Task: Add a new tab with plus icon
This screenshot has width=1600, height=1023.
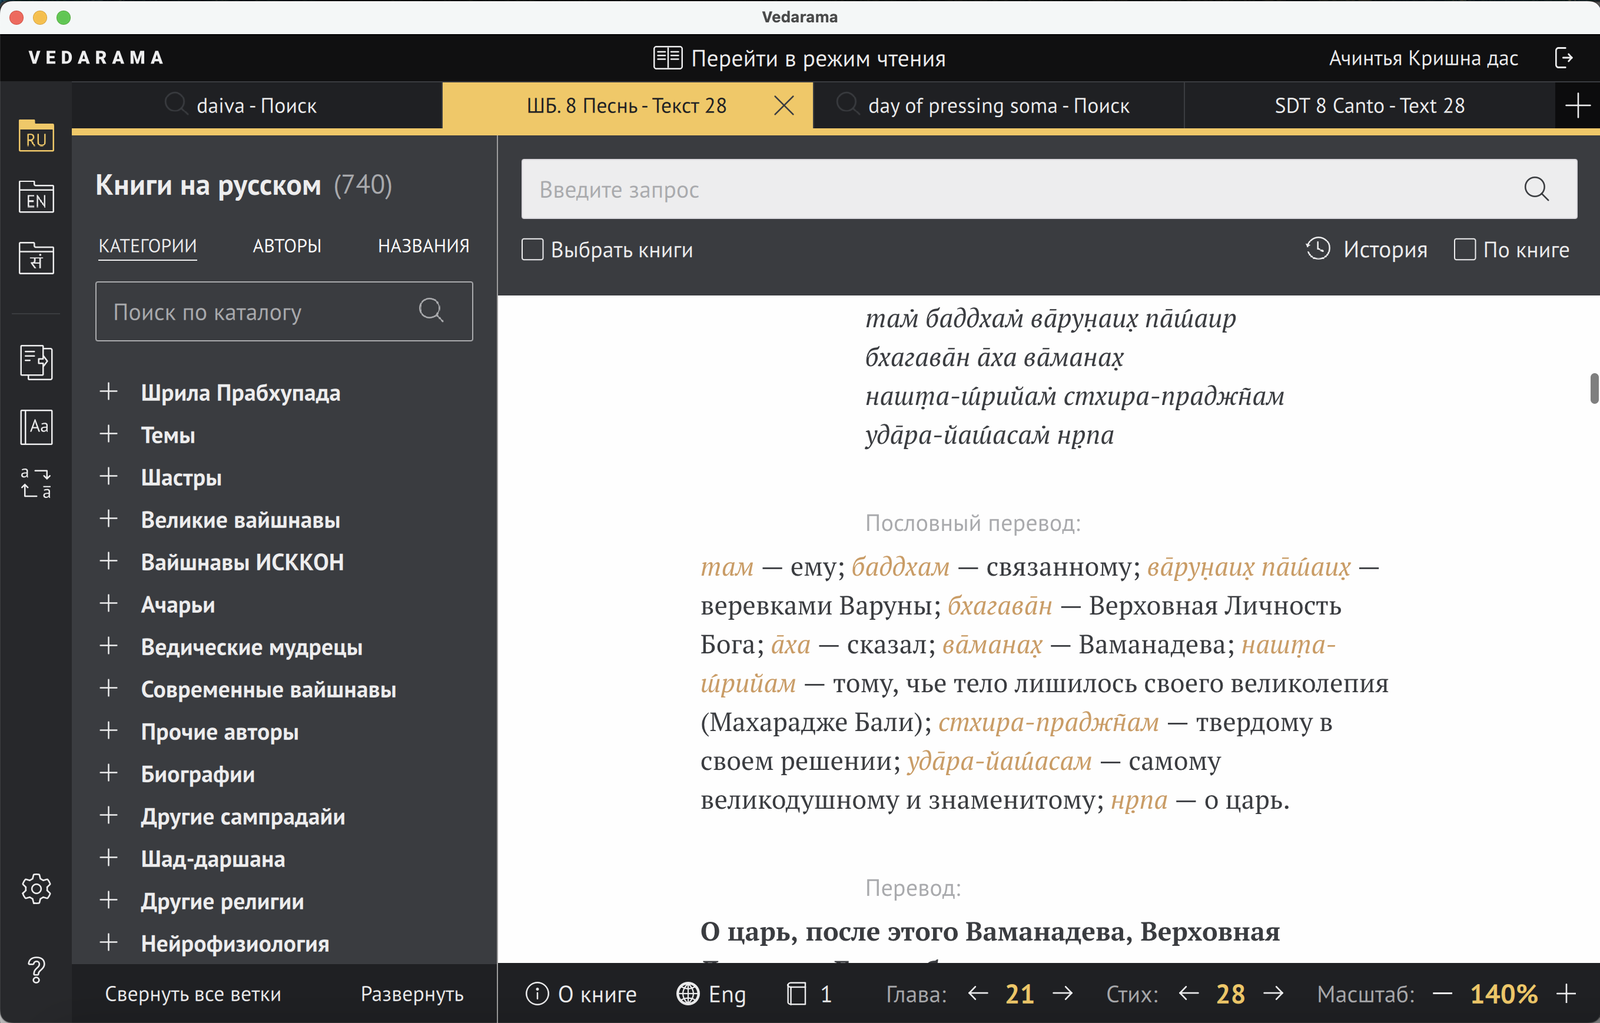Action: [x=1577, y=106]
